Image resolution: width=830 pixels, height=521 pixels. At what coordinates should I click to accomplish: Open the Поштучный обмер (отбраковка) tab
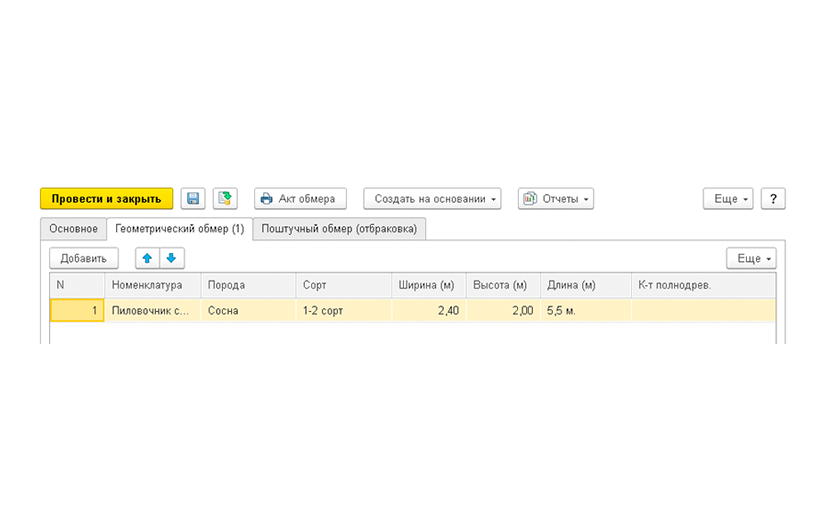pyautogui.click(x=339, y=229)
